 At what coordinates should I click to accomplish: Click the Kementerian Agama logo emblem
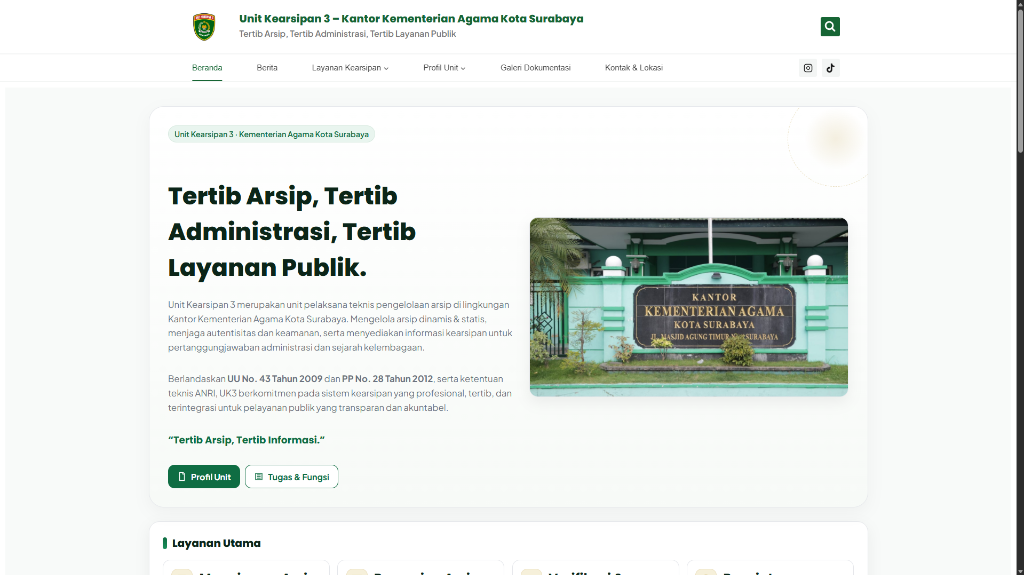[x=204, y=27]
